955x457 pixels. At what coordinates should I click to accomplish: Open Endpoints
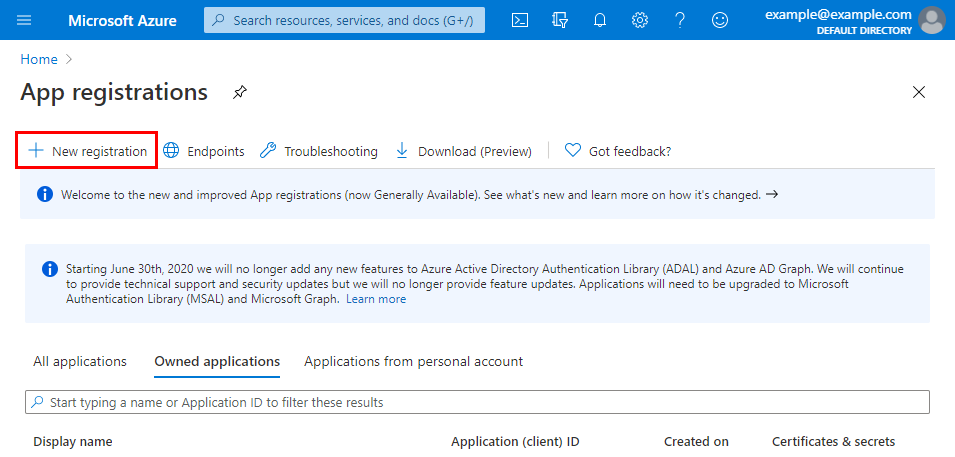pos(204,151)
